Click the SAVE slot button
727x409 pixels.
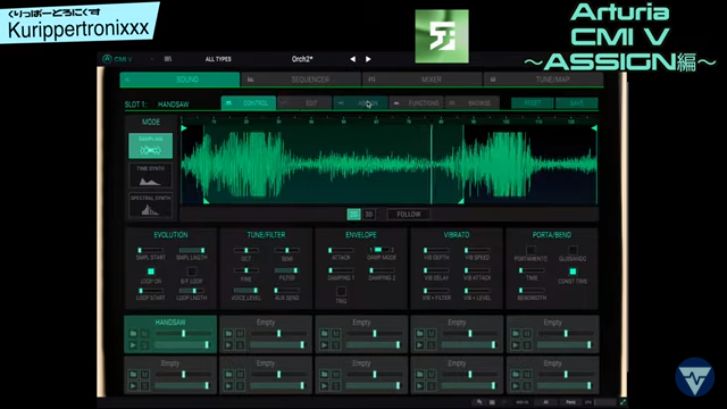(576, 103)
